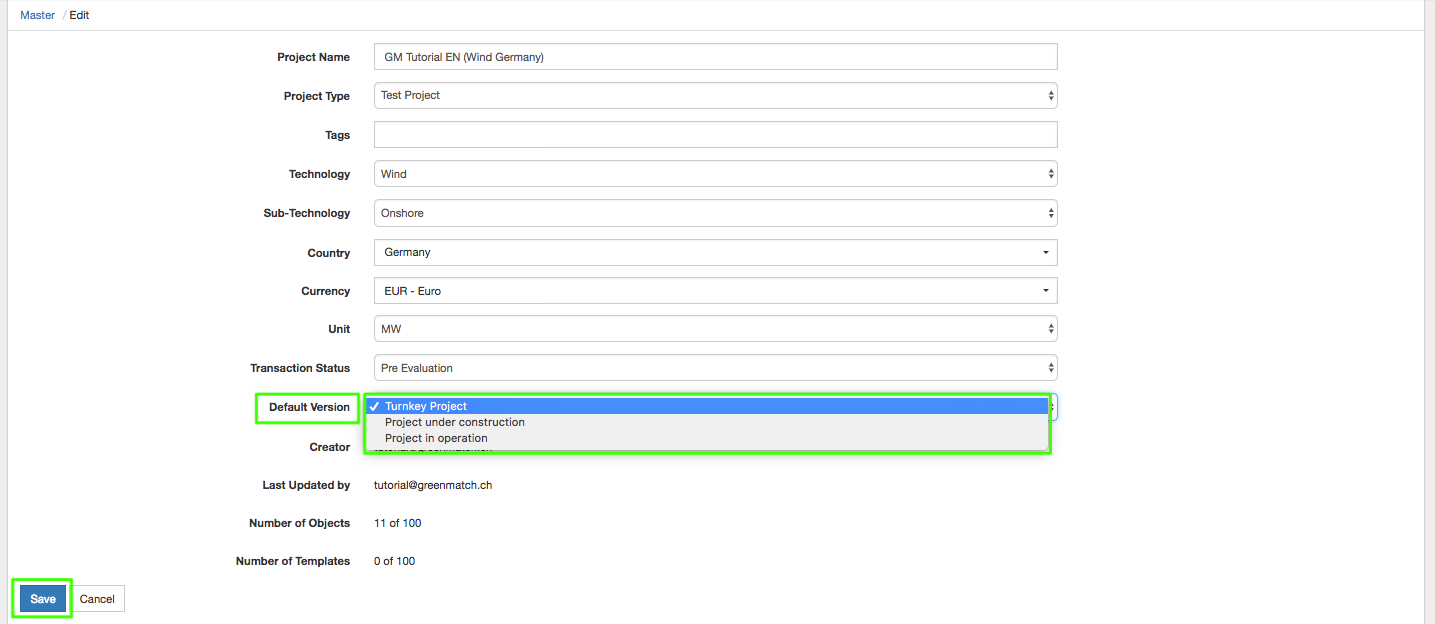Click the Number of Objects value
The width and height of the screenshot is (1435, 624).
pyautogui.click(x=397, y=523)
